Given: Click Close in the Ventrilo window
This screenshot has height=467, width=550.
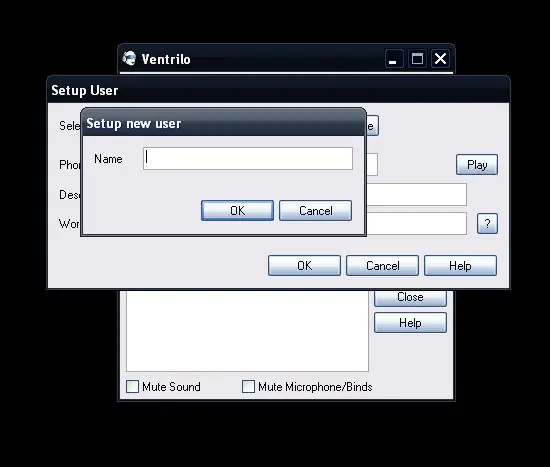Looking at the screenshot, I should coord(410,298).
